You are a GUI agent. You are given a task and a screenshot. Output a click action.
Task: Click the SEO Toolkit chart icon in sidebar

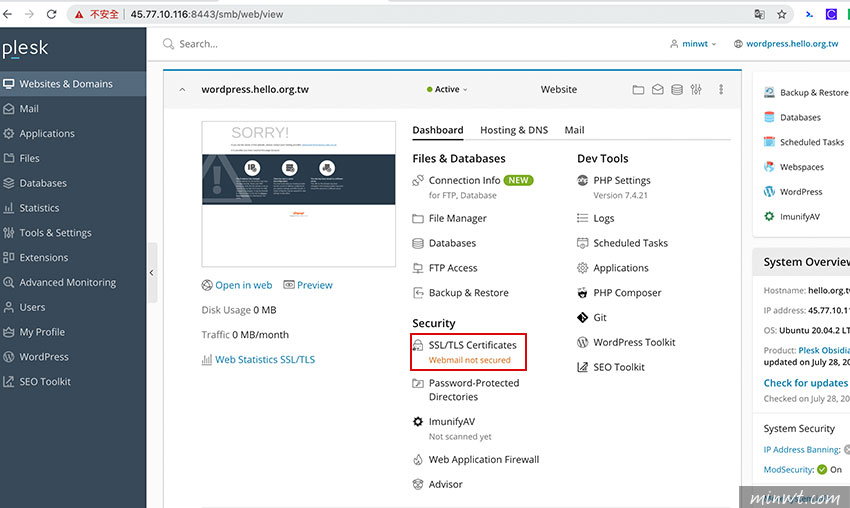9,382
